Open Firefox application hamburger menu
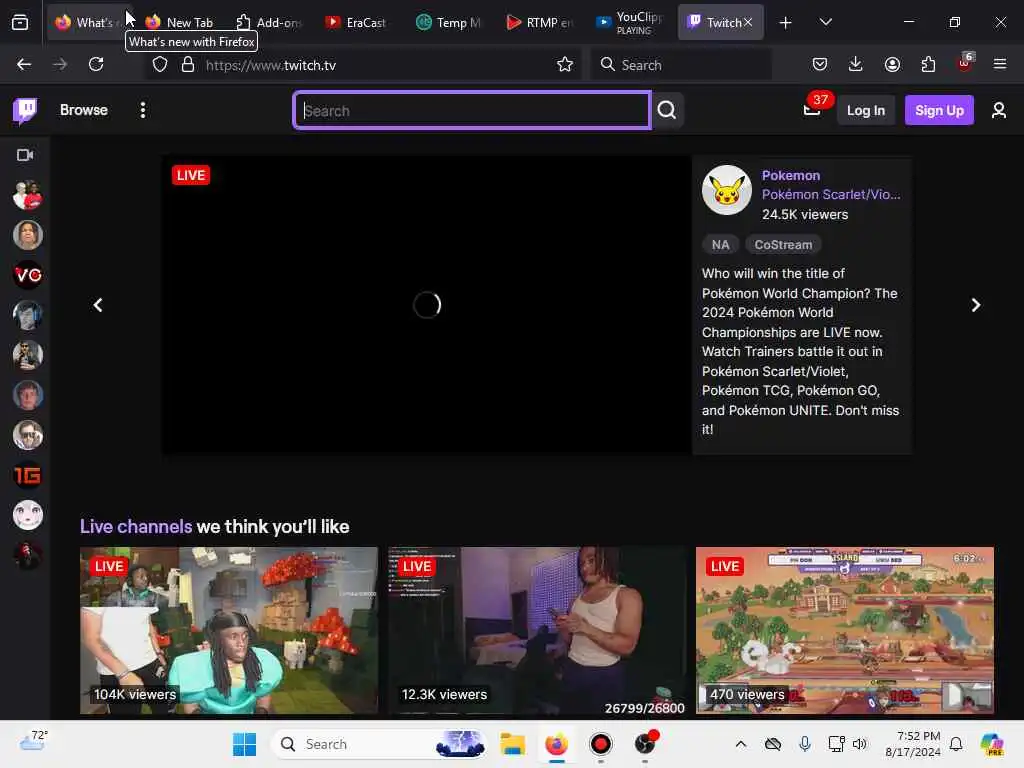Viewport: 1024px width, 768px height. tap(1000, 65)
